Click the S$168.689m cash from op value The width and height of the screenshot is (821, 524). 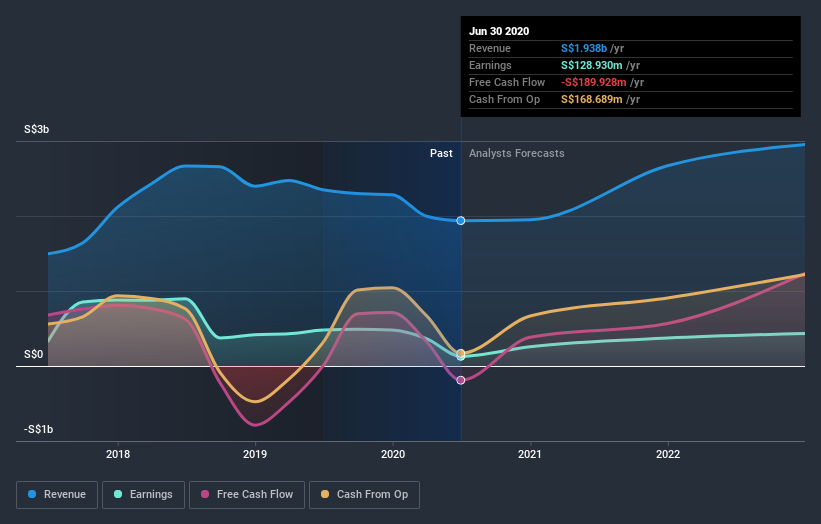click(592, 99)
